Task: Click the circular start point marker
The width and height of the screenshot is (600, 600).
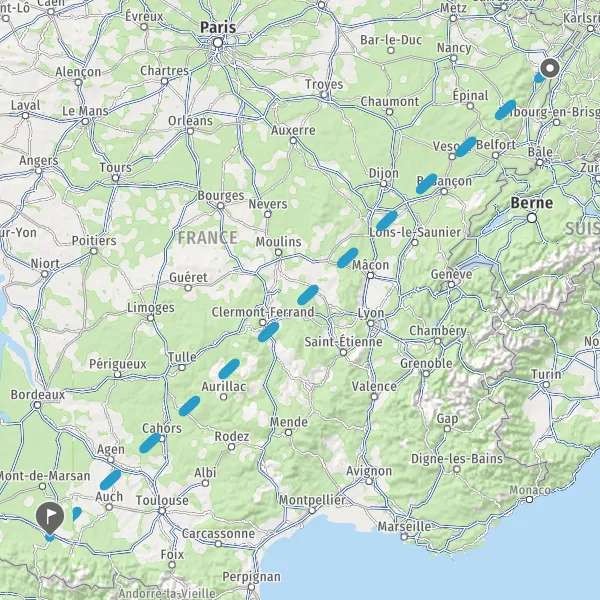Action: coord(550,68)
